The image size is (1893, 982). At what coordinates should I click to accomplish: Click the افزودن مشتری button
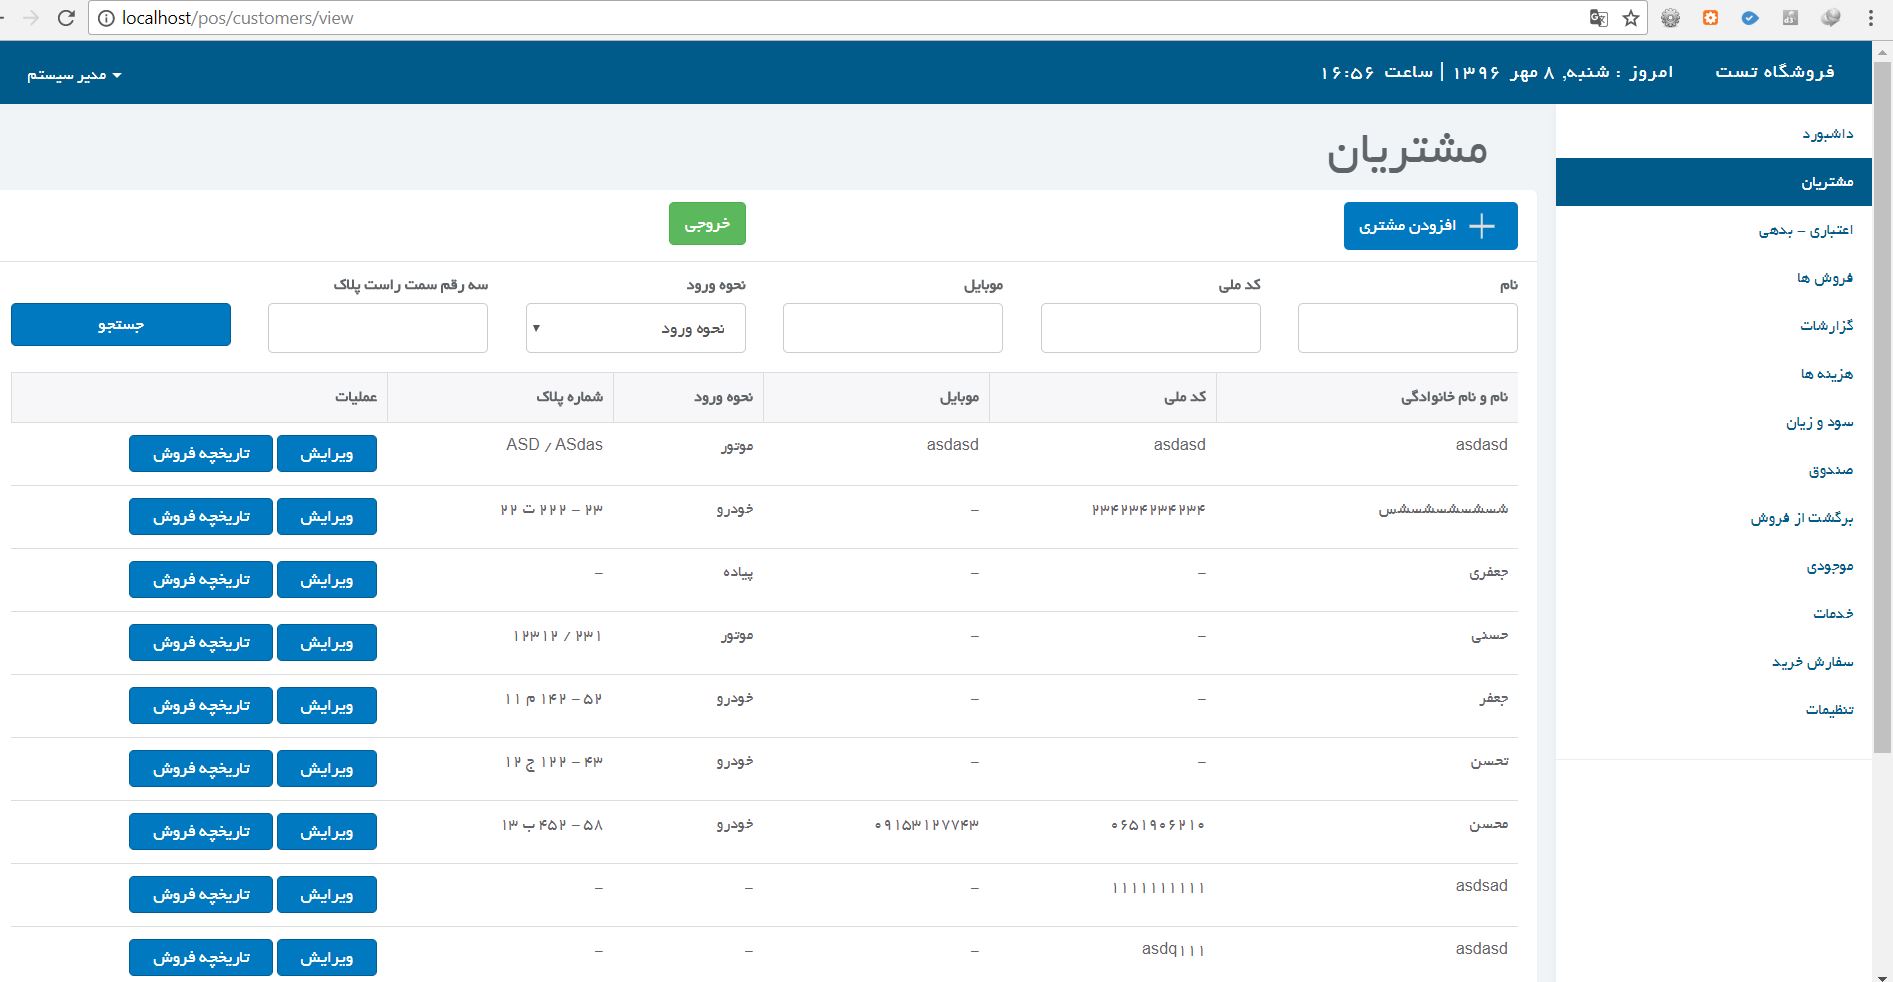(1430, 226)
